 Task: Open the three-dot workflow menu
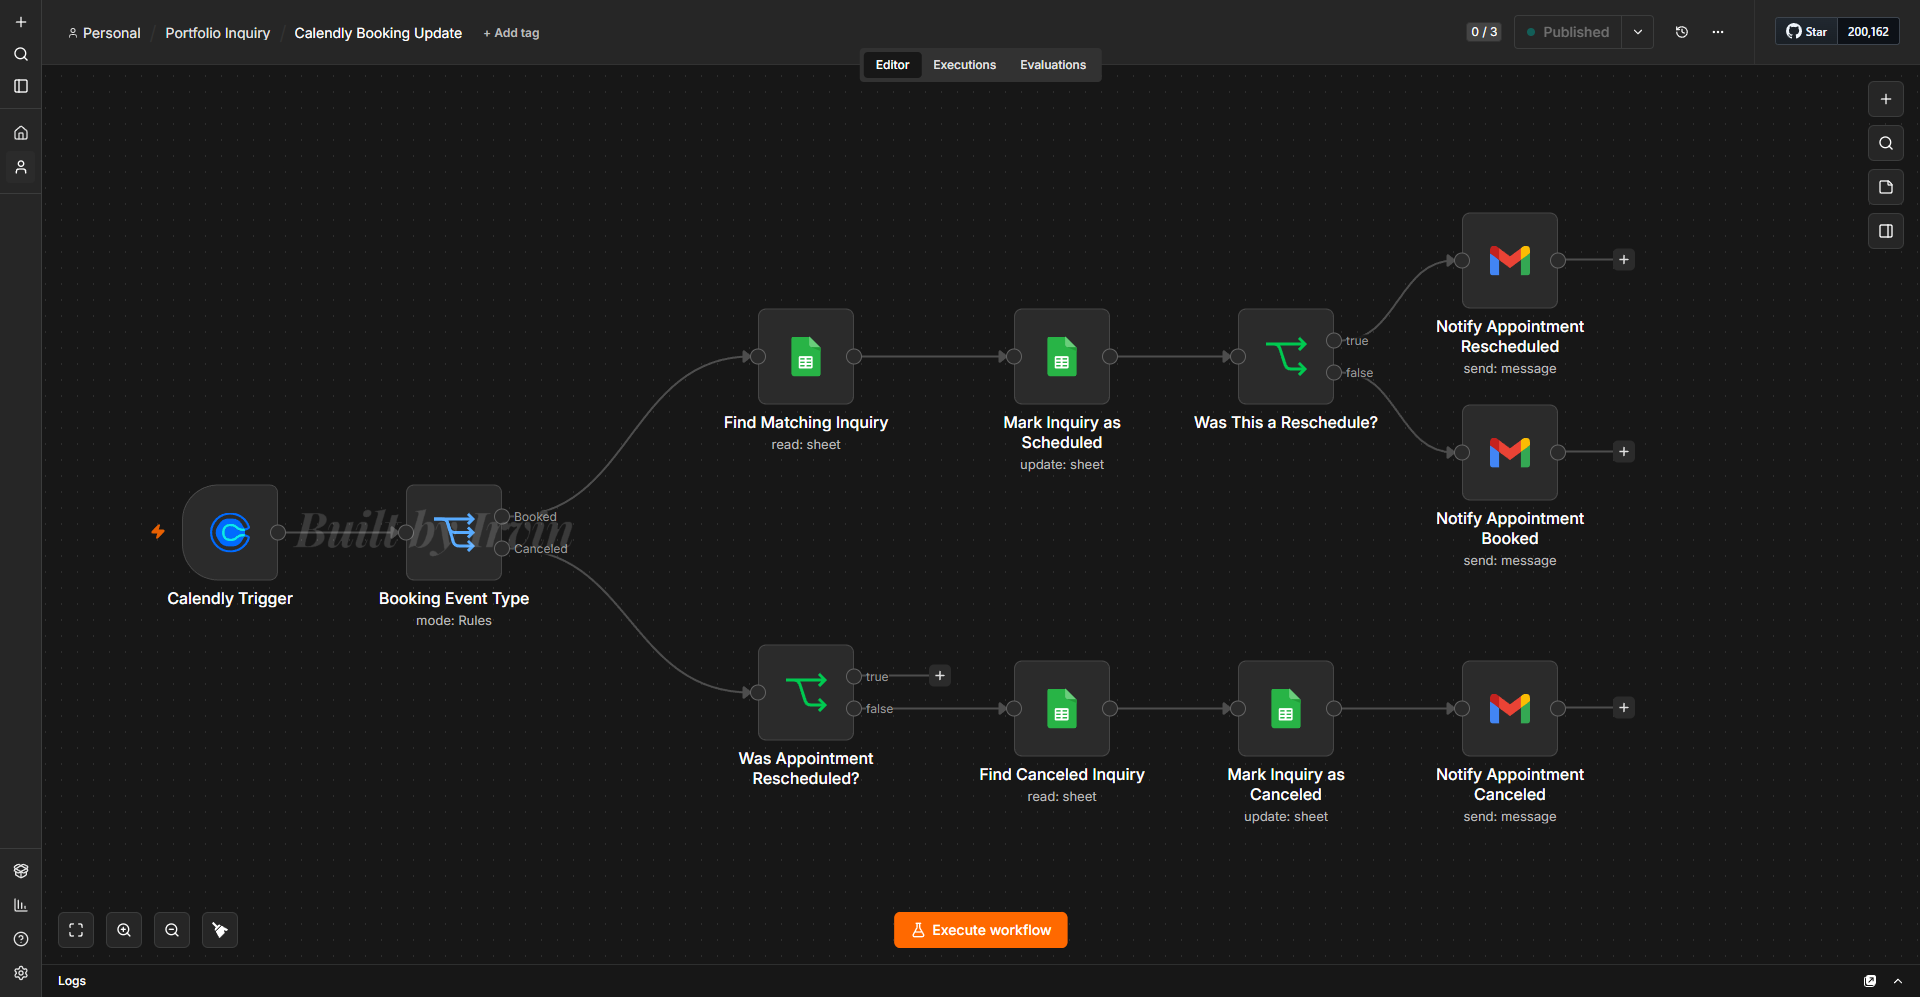[1718, 32]
